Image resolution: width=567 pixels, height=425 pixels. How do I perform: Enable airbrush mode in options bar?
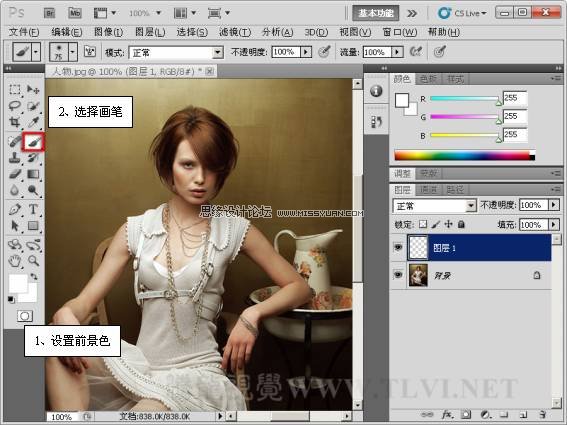pos(416,52)
